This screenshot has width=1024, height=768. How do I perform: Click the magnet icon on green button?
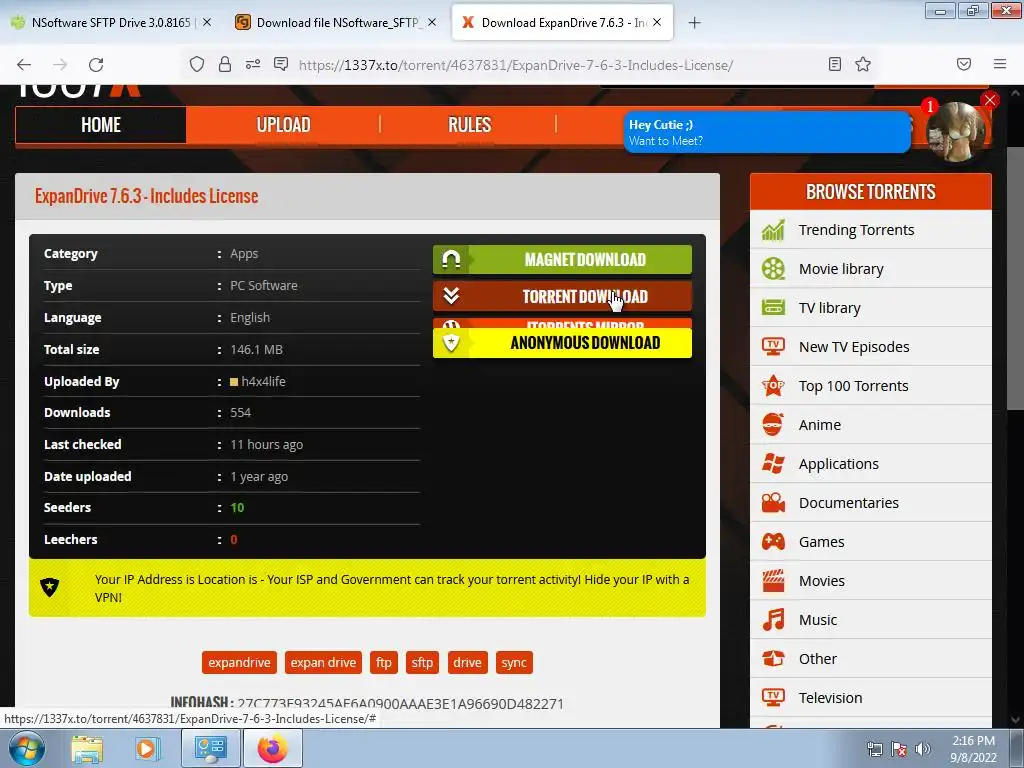coord(451,259)
